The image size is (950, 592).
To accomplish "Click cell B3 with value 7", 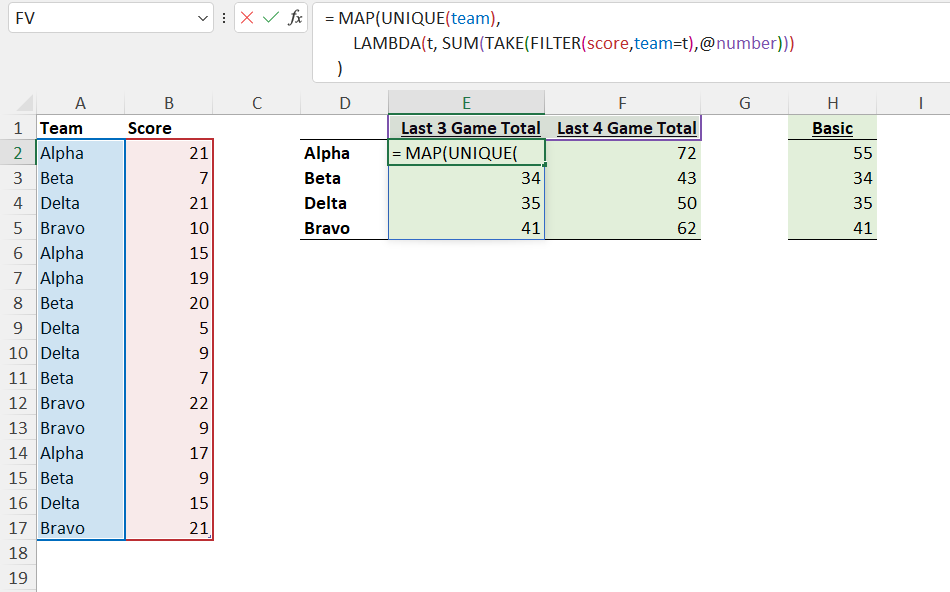I will (x=169, y=178).
